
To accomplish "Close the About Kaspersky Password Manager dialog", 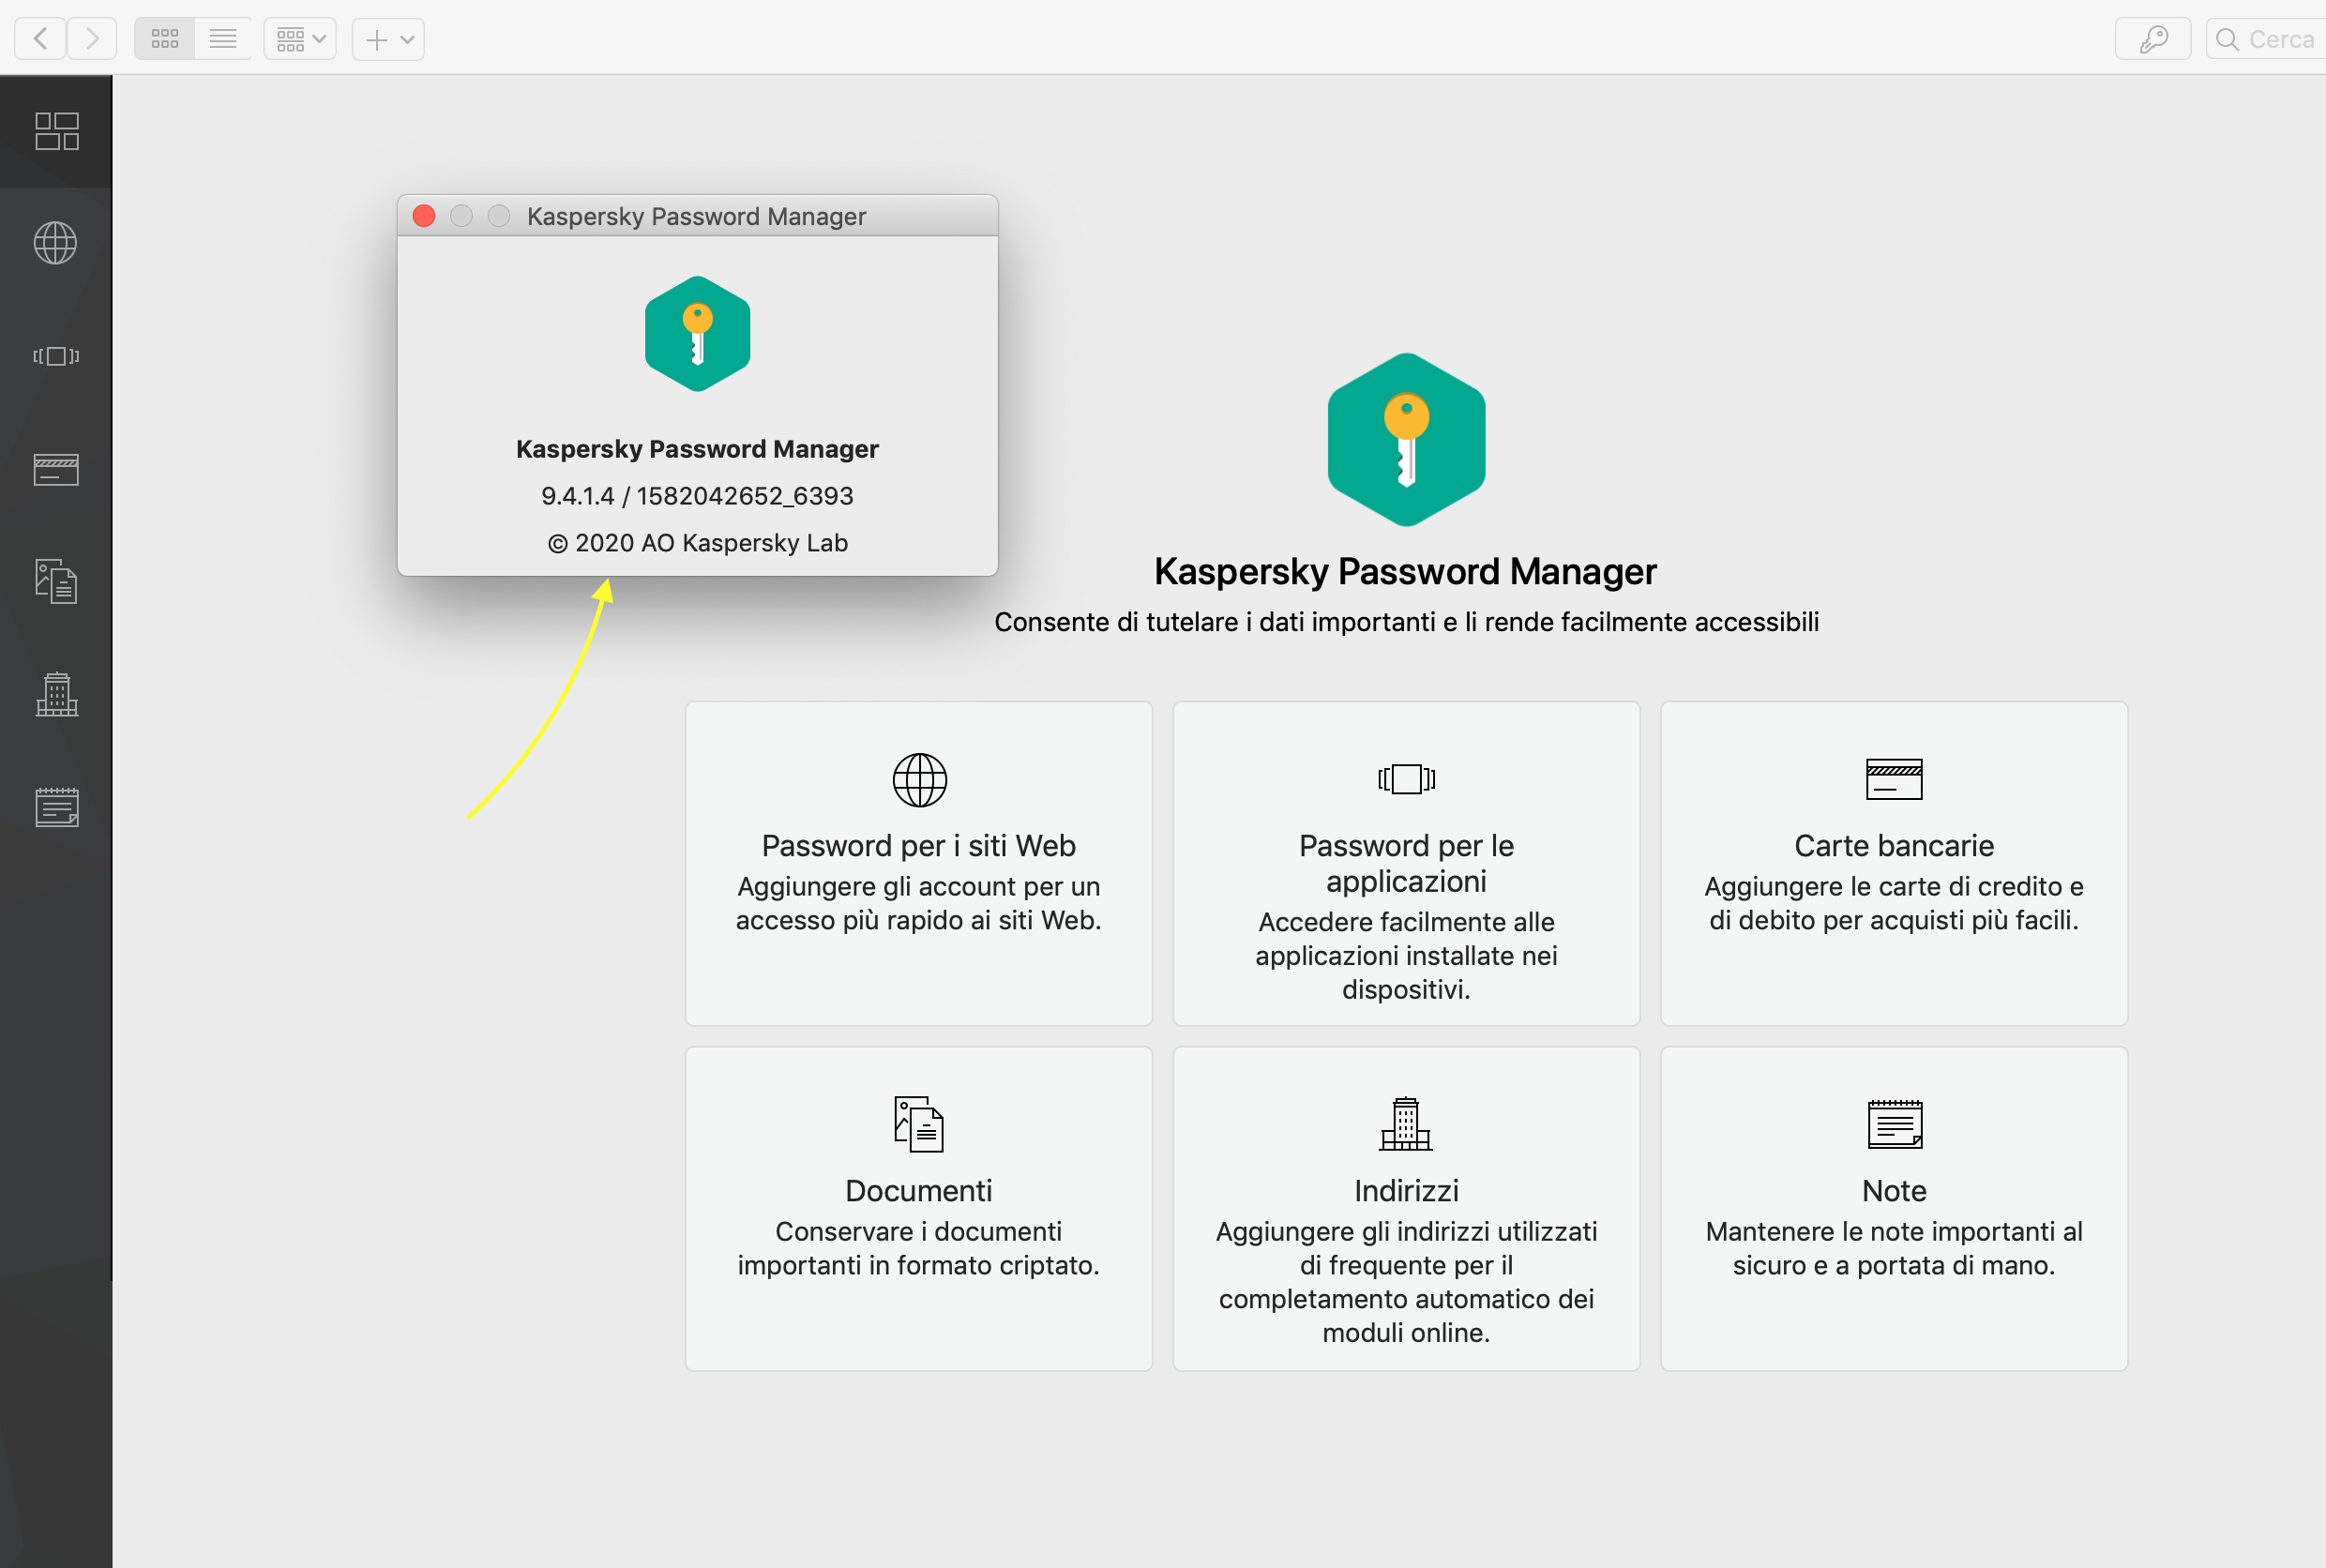I will tap(424, 216).
